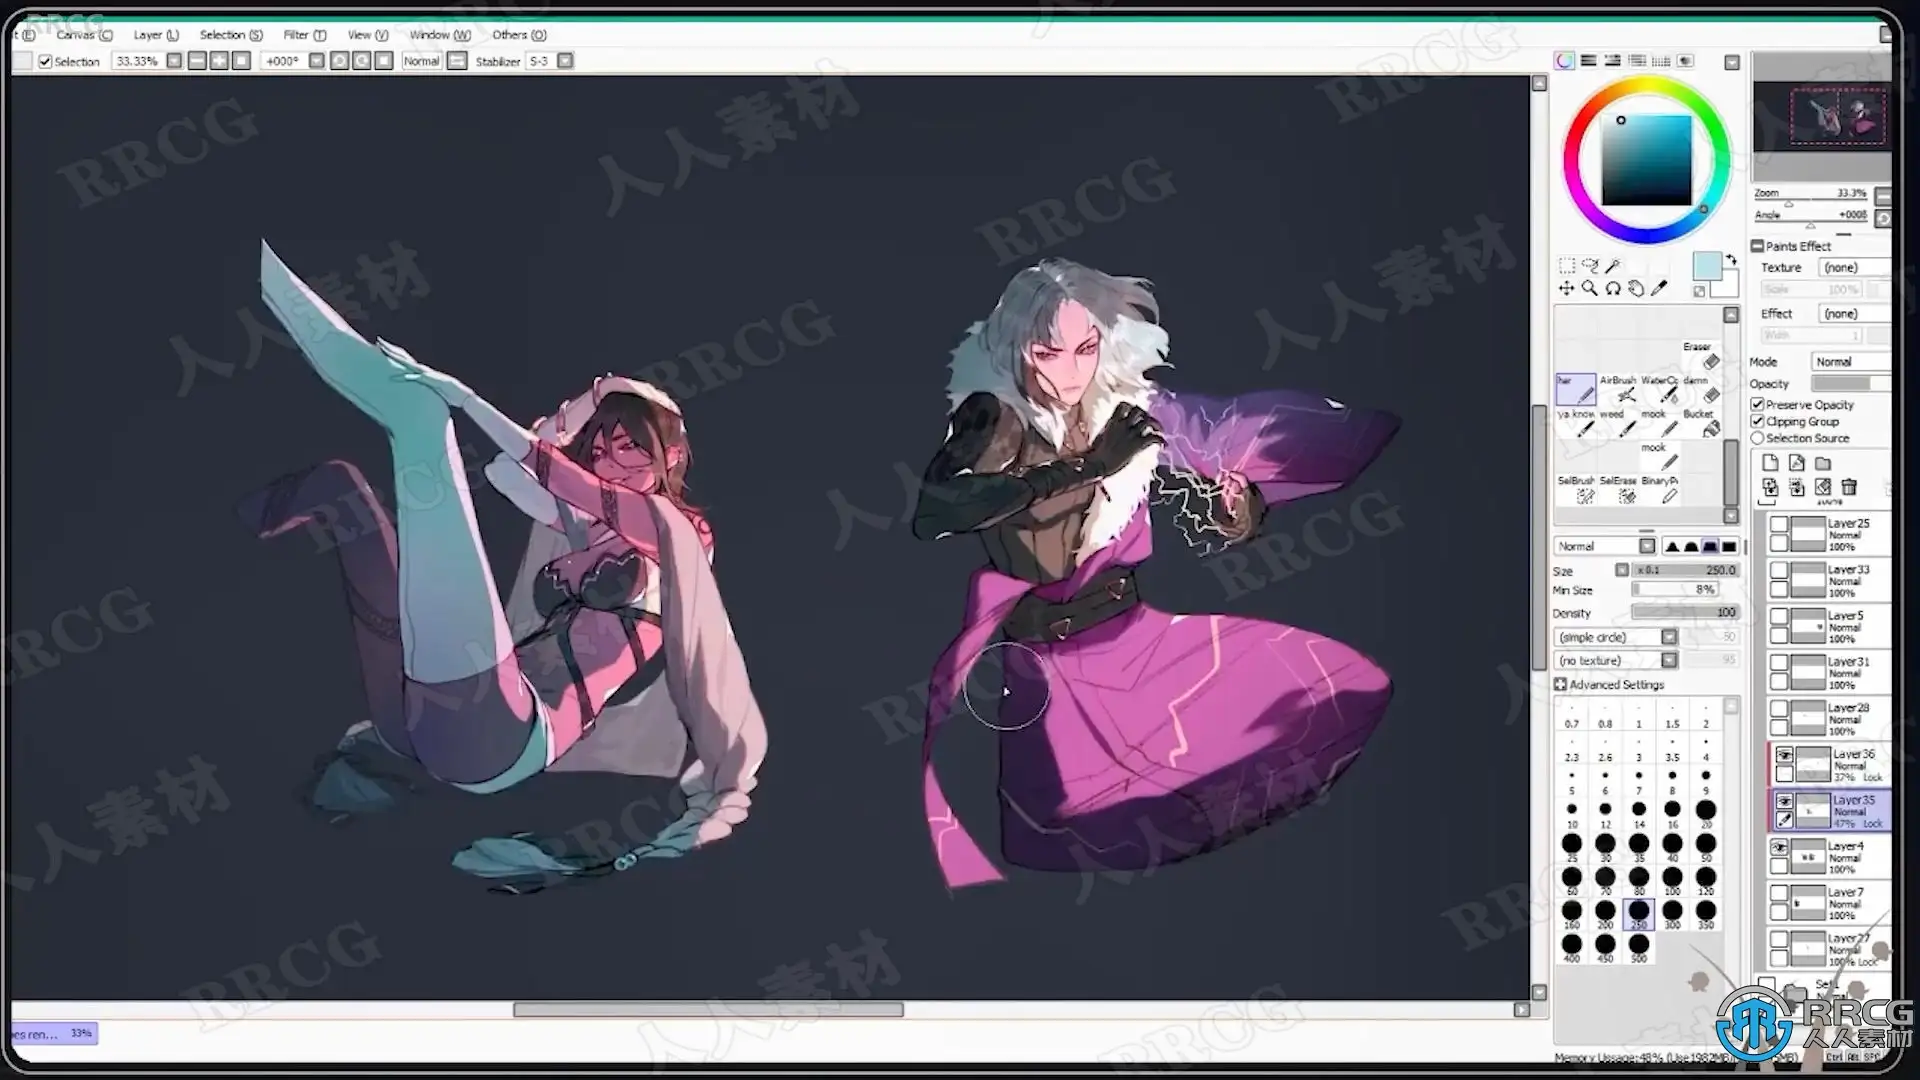Collapse the Advanced Settings section
Viewport: 1920px width, 1080px height.
click(x=1560, y=685)
